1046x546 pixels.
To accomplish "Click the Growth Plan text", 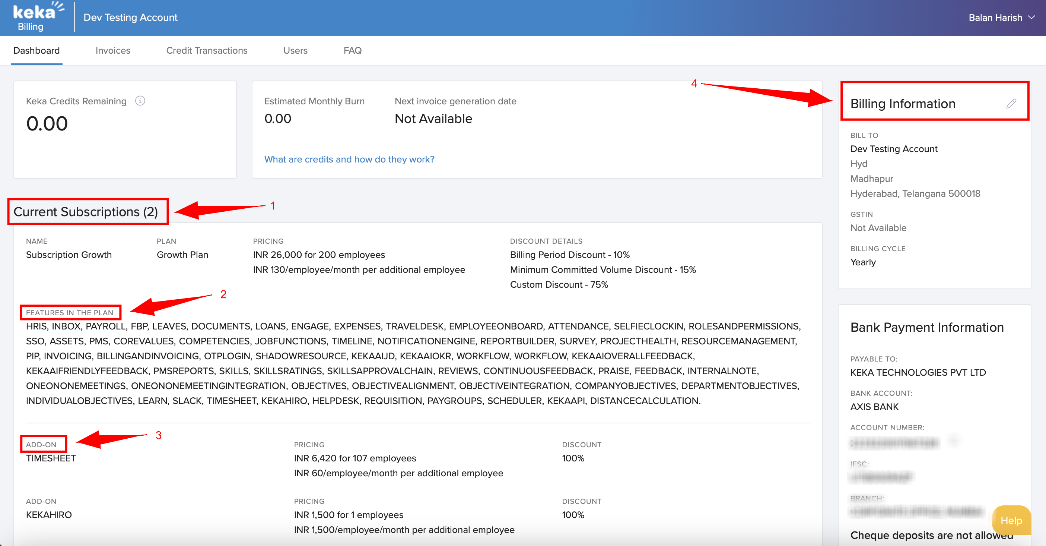I will pyautogui.click(x=182, y=255).
